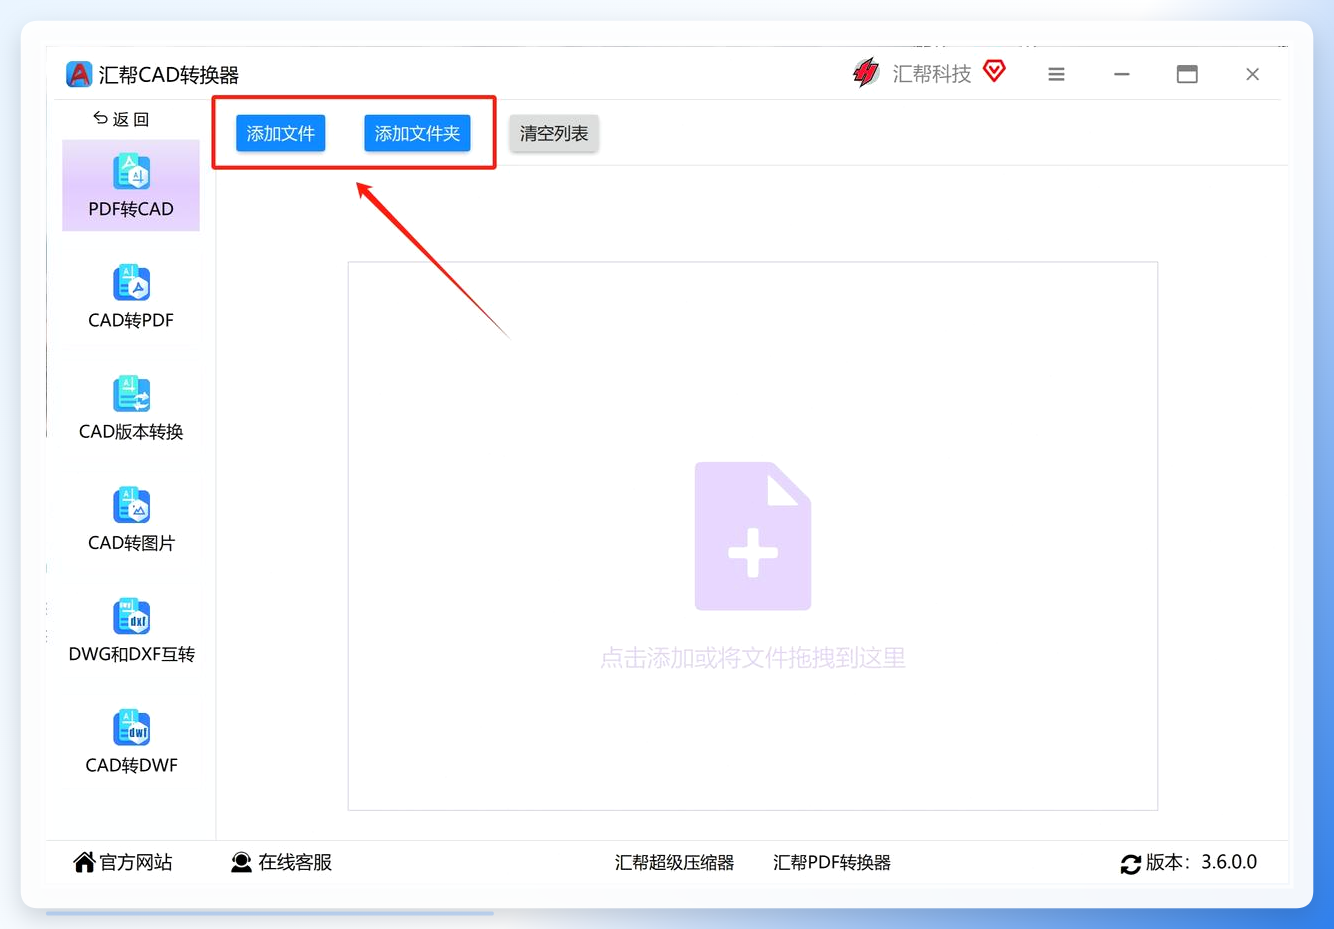Click the purple add-file plus icon

(753, 536)
